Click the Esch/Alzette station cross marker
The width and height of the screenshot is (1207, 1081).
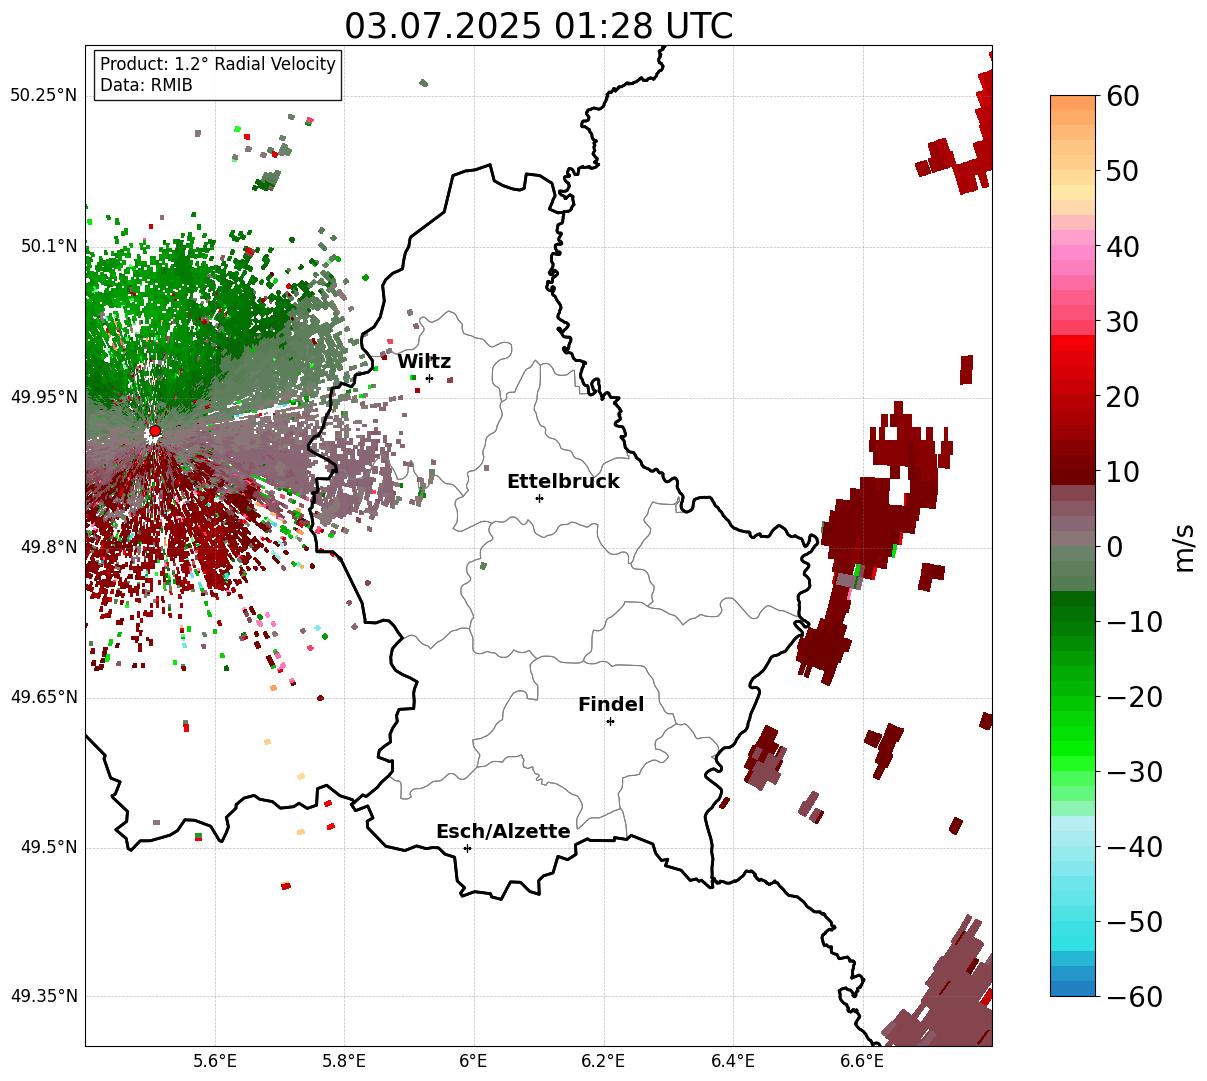click(x=467, y=848)
